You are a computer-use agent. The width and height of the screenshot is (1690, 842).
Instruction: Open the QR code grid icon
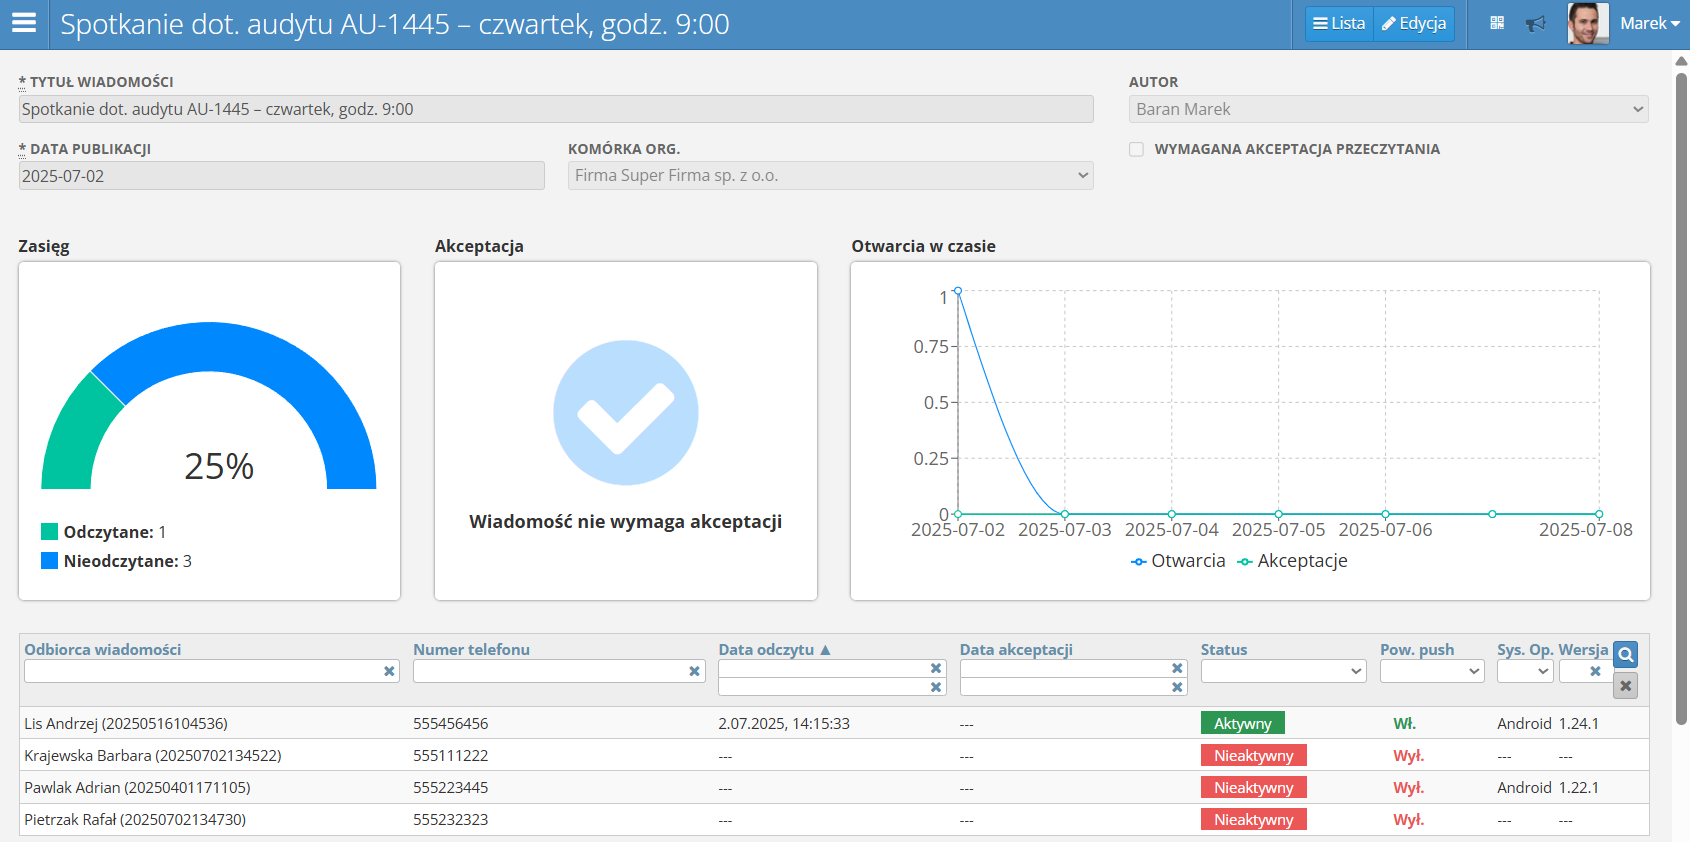click(x=1497, y=23)
